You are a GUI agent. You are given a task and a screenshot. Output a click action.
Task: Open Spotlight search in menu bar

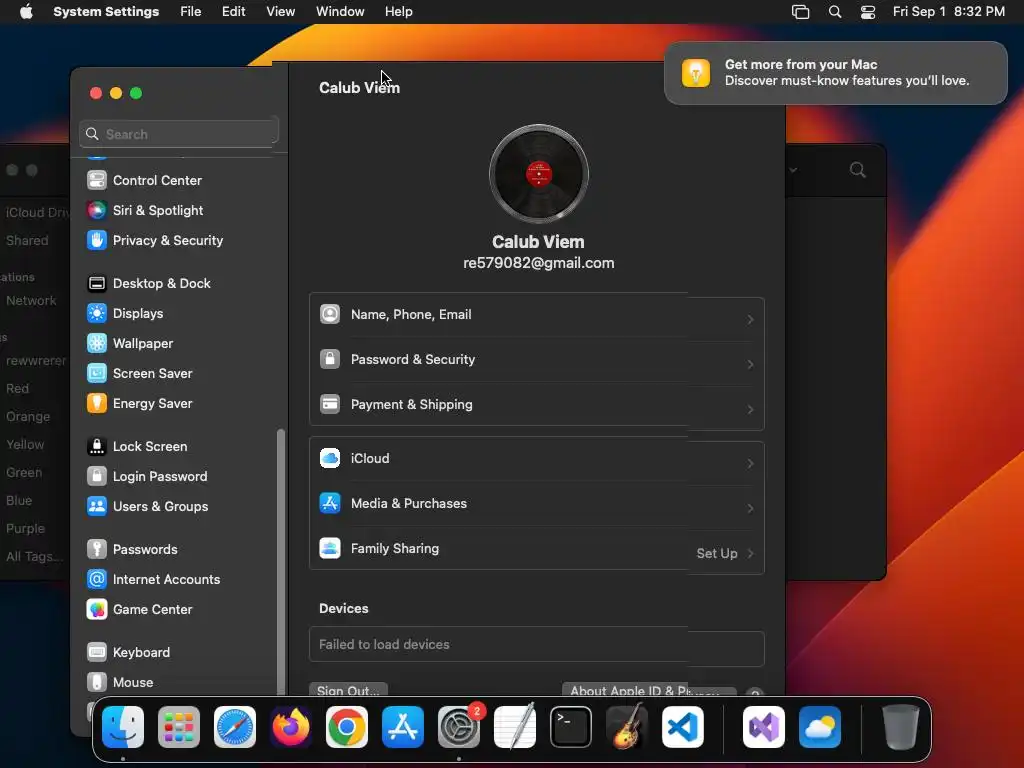pyautogui.click(x=835, y=12)
